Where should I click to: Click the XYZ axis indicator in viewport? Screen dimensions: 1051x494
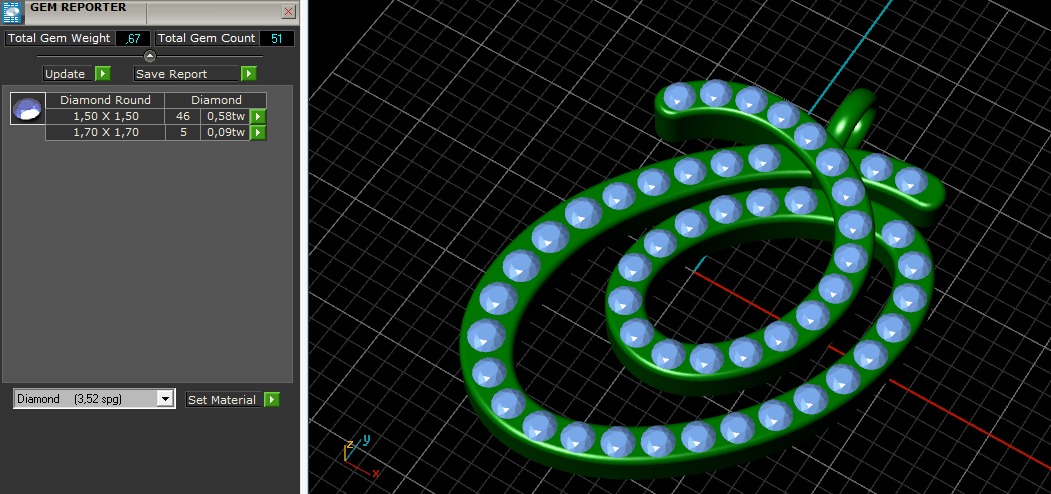[359, 457]
